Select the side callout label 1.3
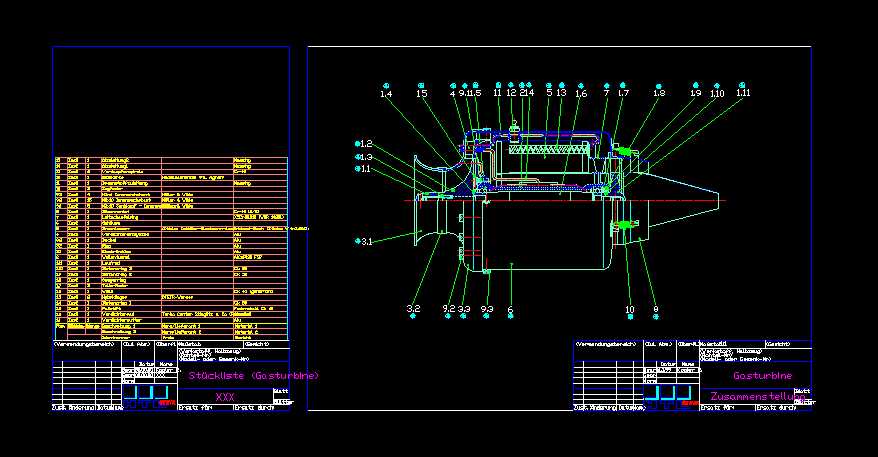Image resolution: width=878 pixels, height=457 pixels. coord(366,157)
